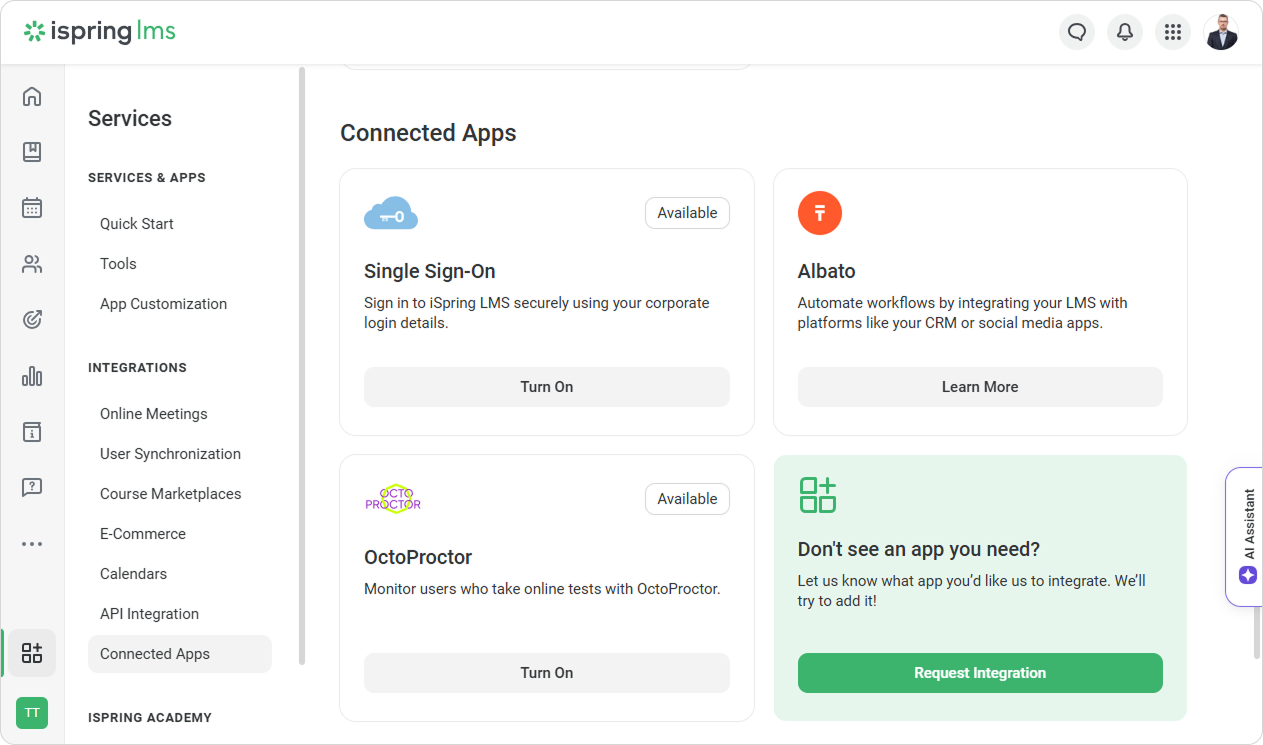Click the notifications bell icon
The width and height of the screenshot is (1263, 745).
(1125, 32)
